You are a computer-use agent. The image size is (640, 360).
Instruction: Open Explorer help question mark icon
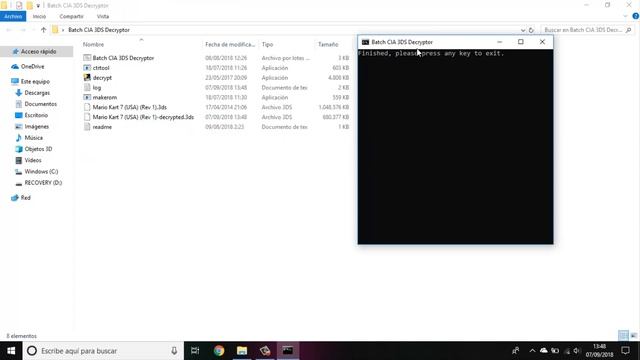(636, 16)
